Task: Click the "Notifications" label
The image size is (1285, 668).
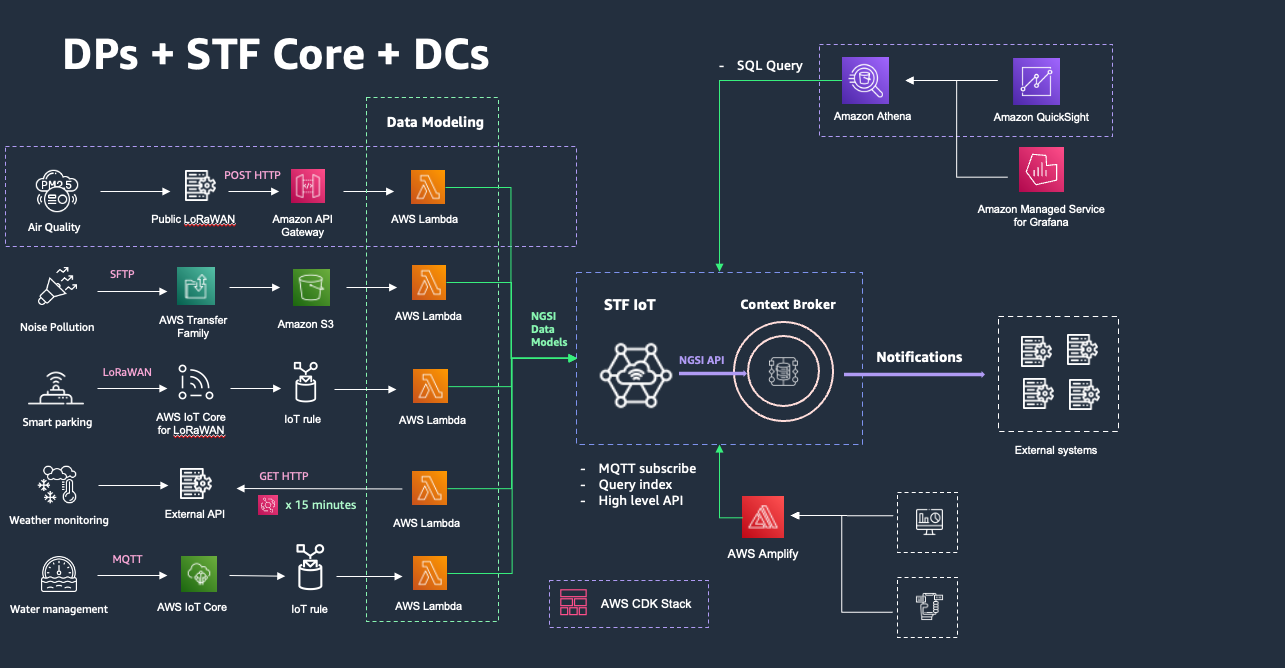Action: click(919, 357)
